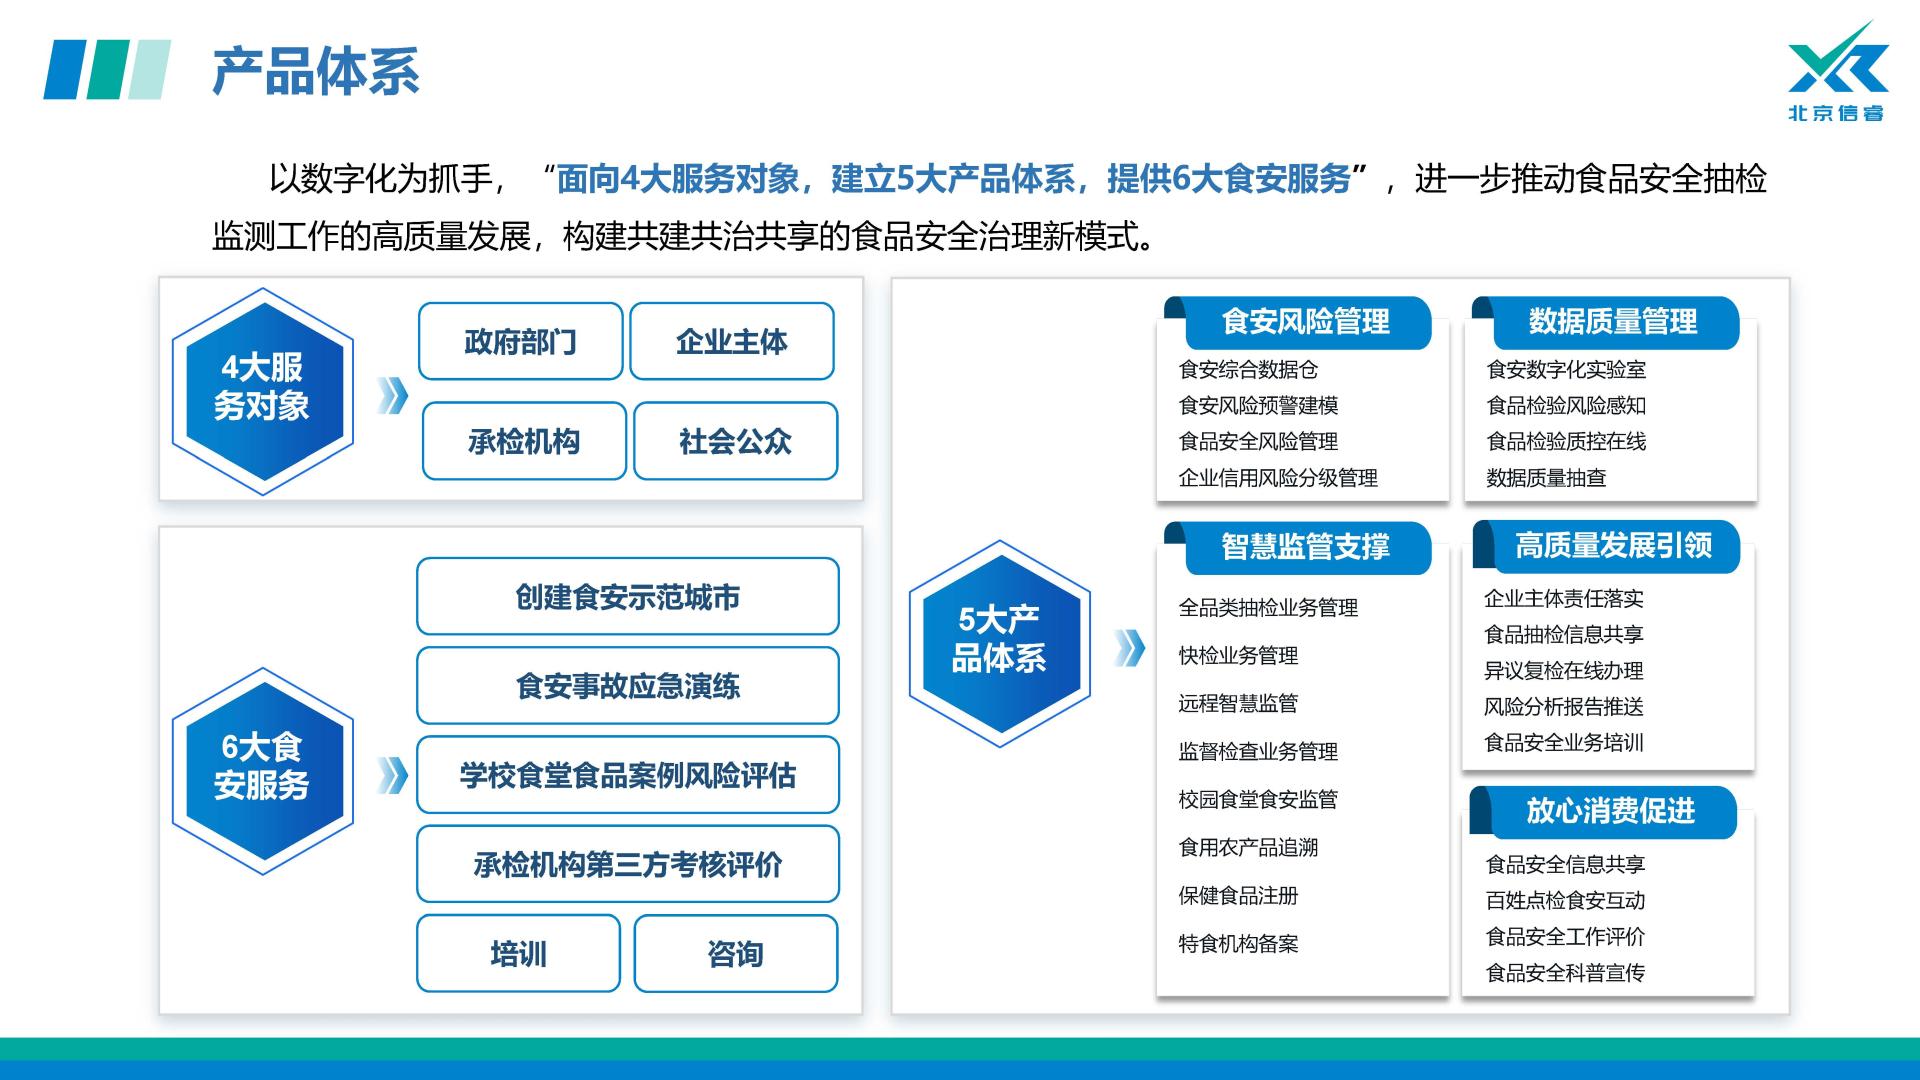Click the 远程智慧监管 list item
Viewport: 1920px width, 1080px height.
tap(1238, 704)
